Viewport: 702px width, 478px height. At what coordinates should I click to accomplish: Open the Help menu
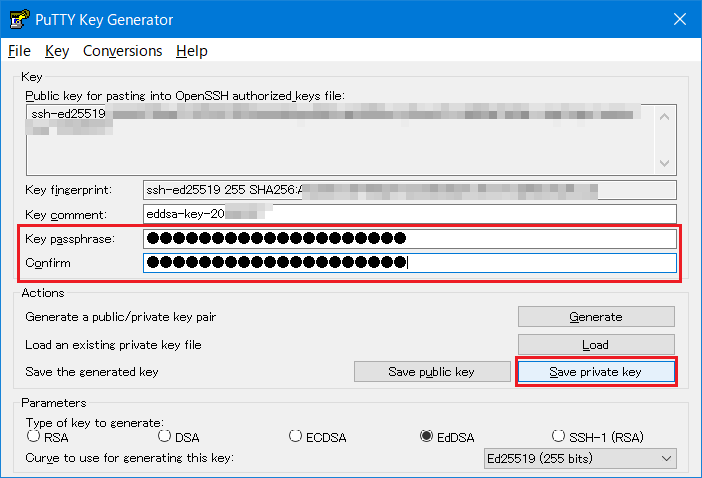191,51
